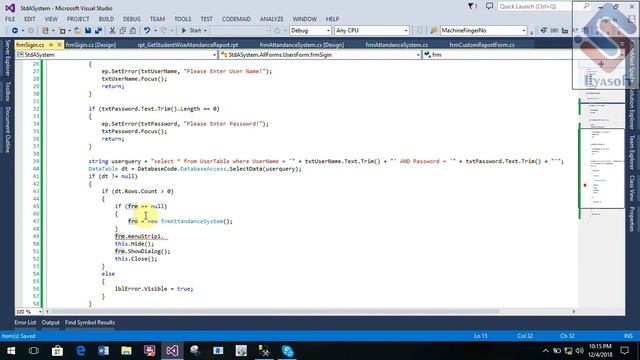The height and width of the screenshot is (360, 640).
Task: Switch to frmCustomReportForm.cs tab
Action: coord(482,44)
